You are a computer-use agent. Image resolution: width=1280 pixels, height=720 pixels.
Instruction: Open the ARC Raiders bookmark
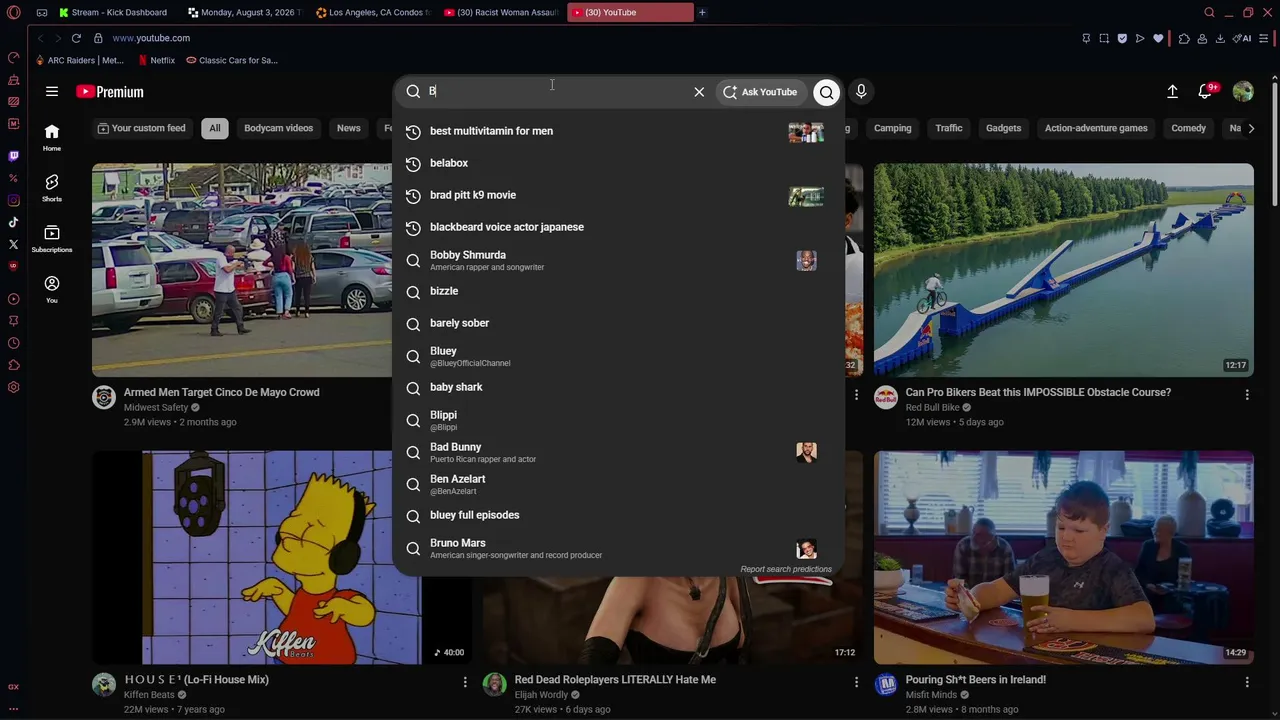80,60
